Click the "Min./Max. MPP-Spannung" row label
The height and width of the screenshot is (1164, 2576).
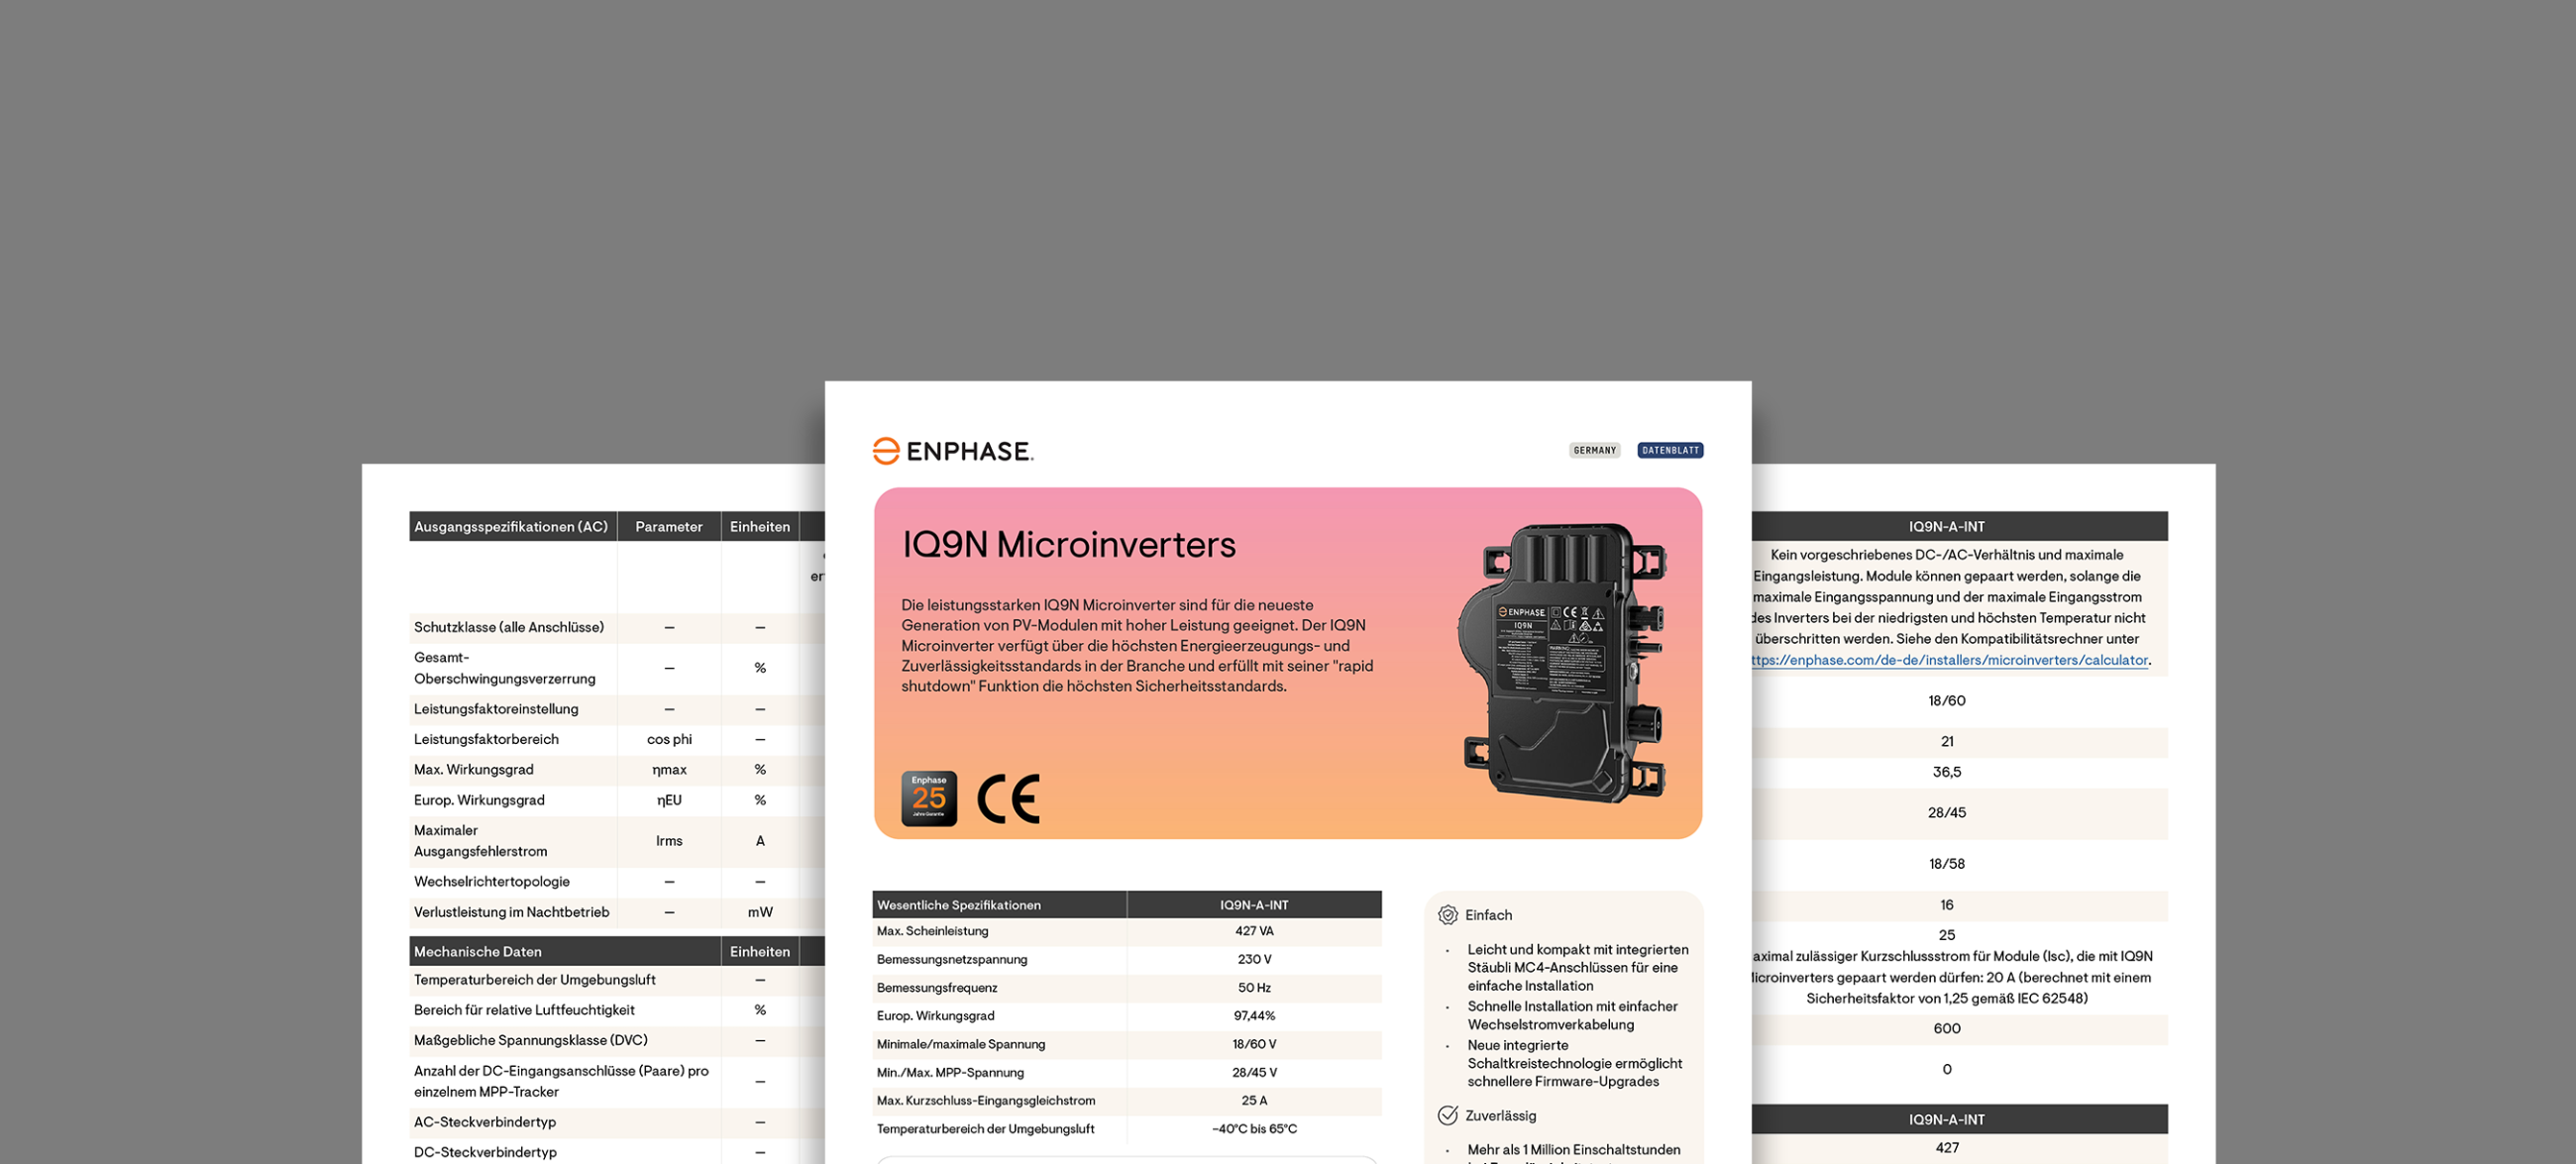click(951, 1072)
